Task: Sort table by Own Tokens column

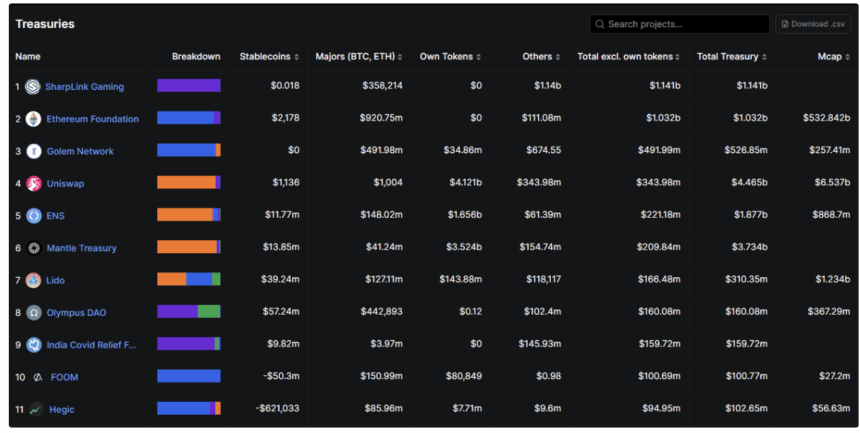Action: click(450, 57)
